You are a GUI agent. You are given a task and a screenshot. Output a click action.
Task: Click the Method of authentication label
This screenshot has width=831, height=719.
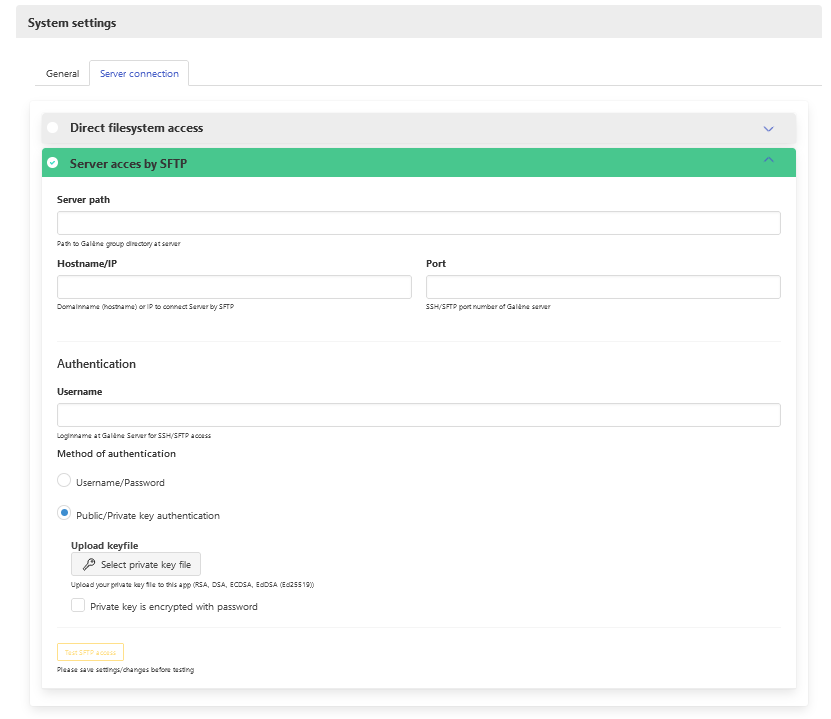point(116,454)
